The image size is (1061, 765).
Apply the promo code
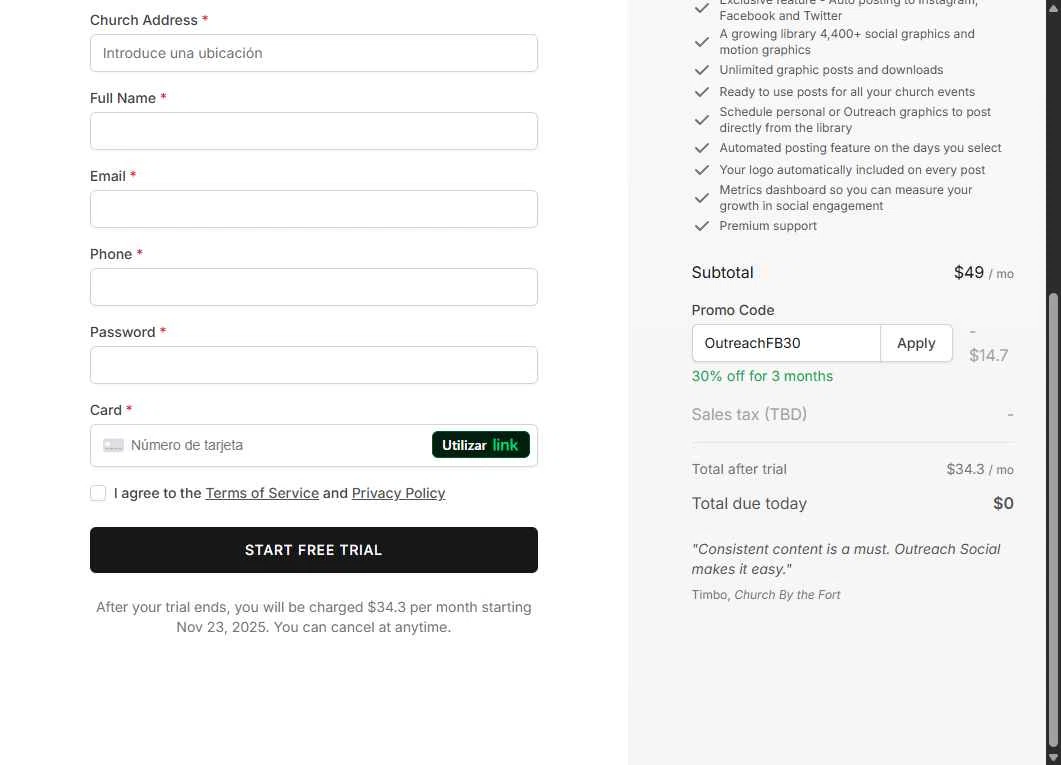(x=916, y=343)
